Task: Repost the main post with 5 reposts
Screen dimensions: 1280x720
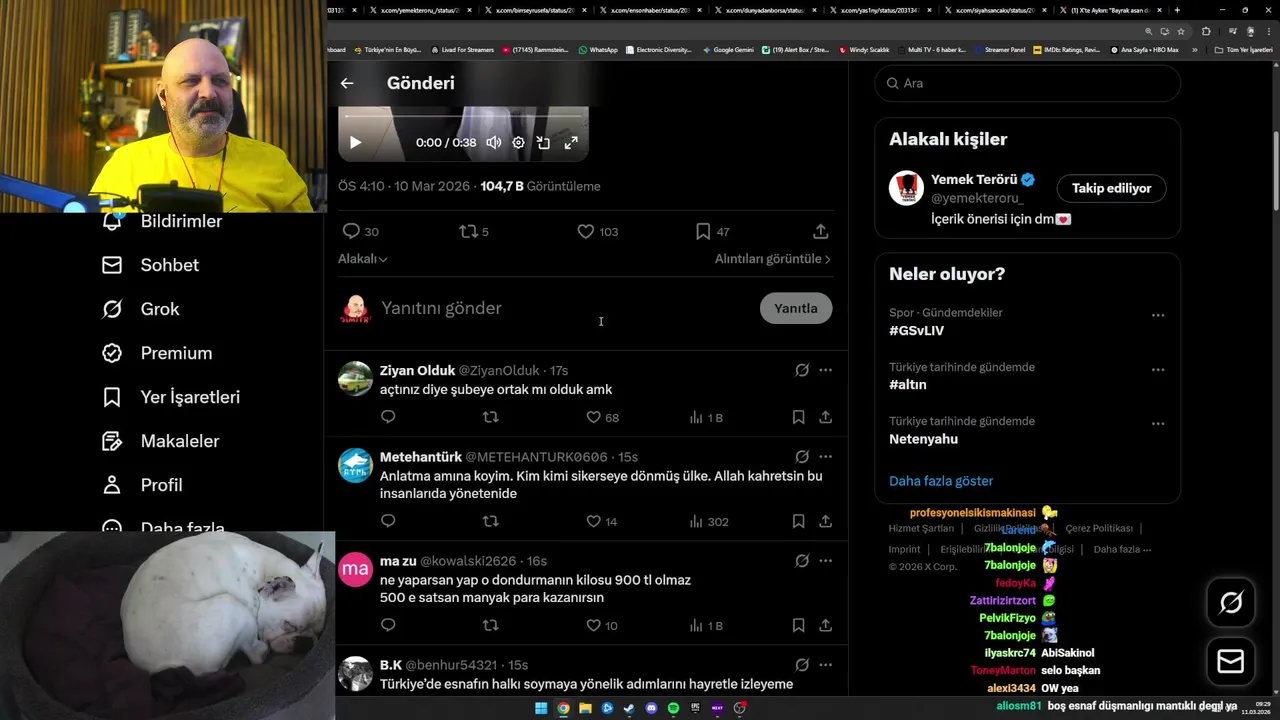Action: click(x=474, y=231)
